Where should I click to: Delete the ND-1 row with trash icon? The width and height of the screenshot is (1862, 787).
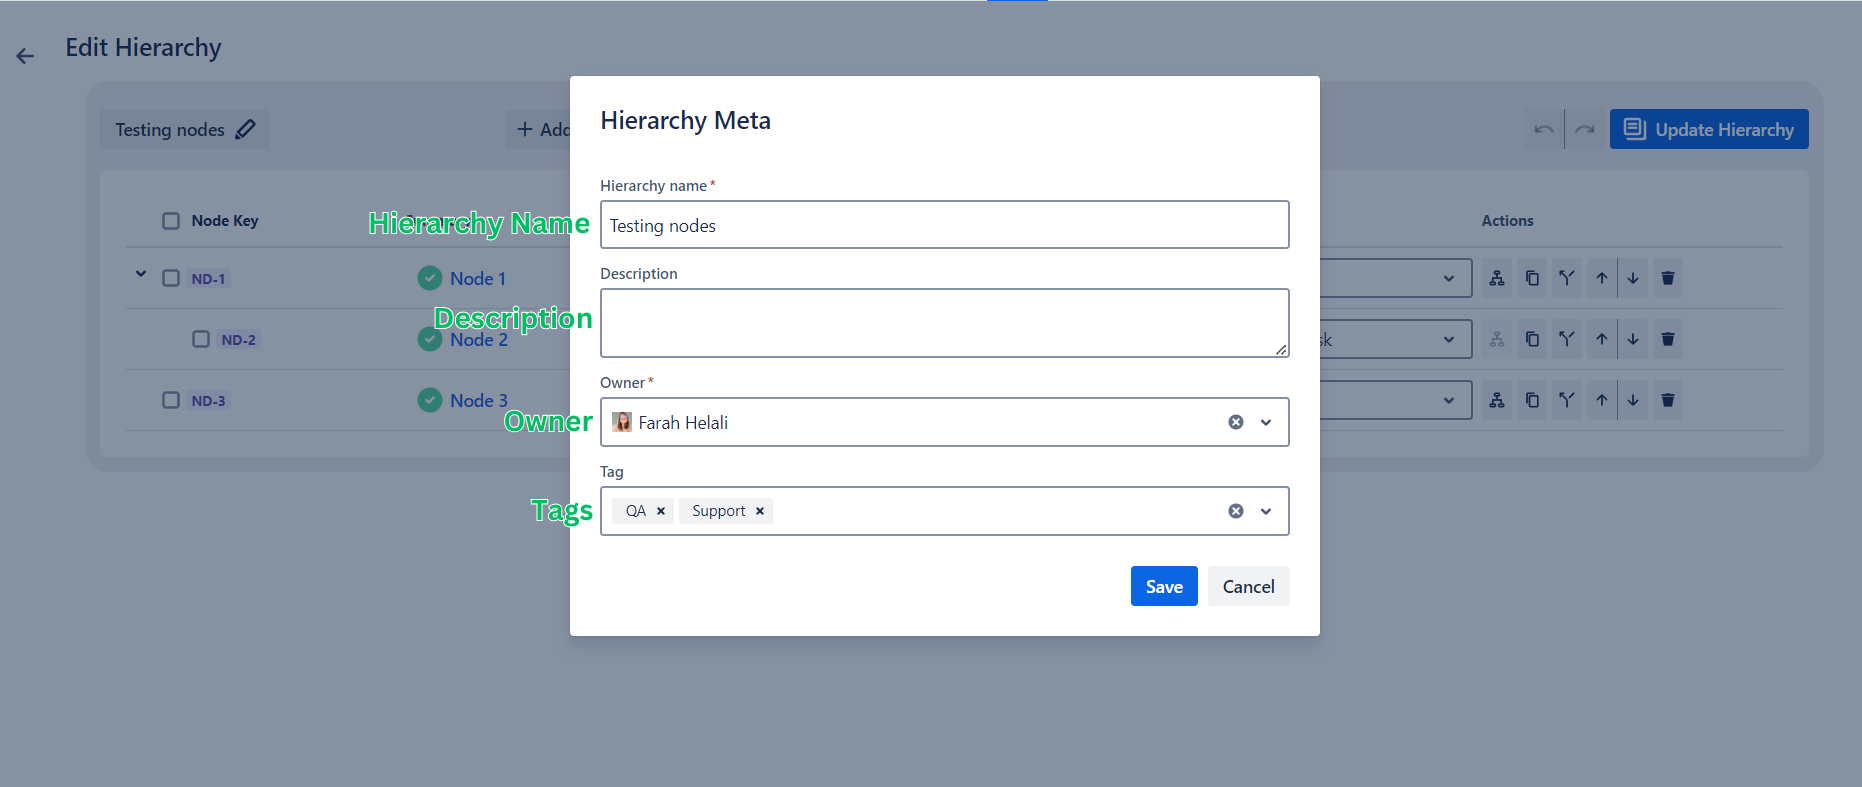[1668, 278]
